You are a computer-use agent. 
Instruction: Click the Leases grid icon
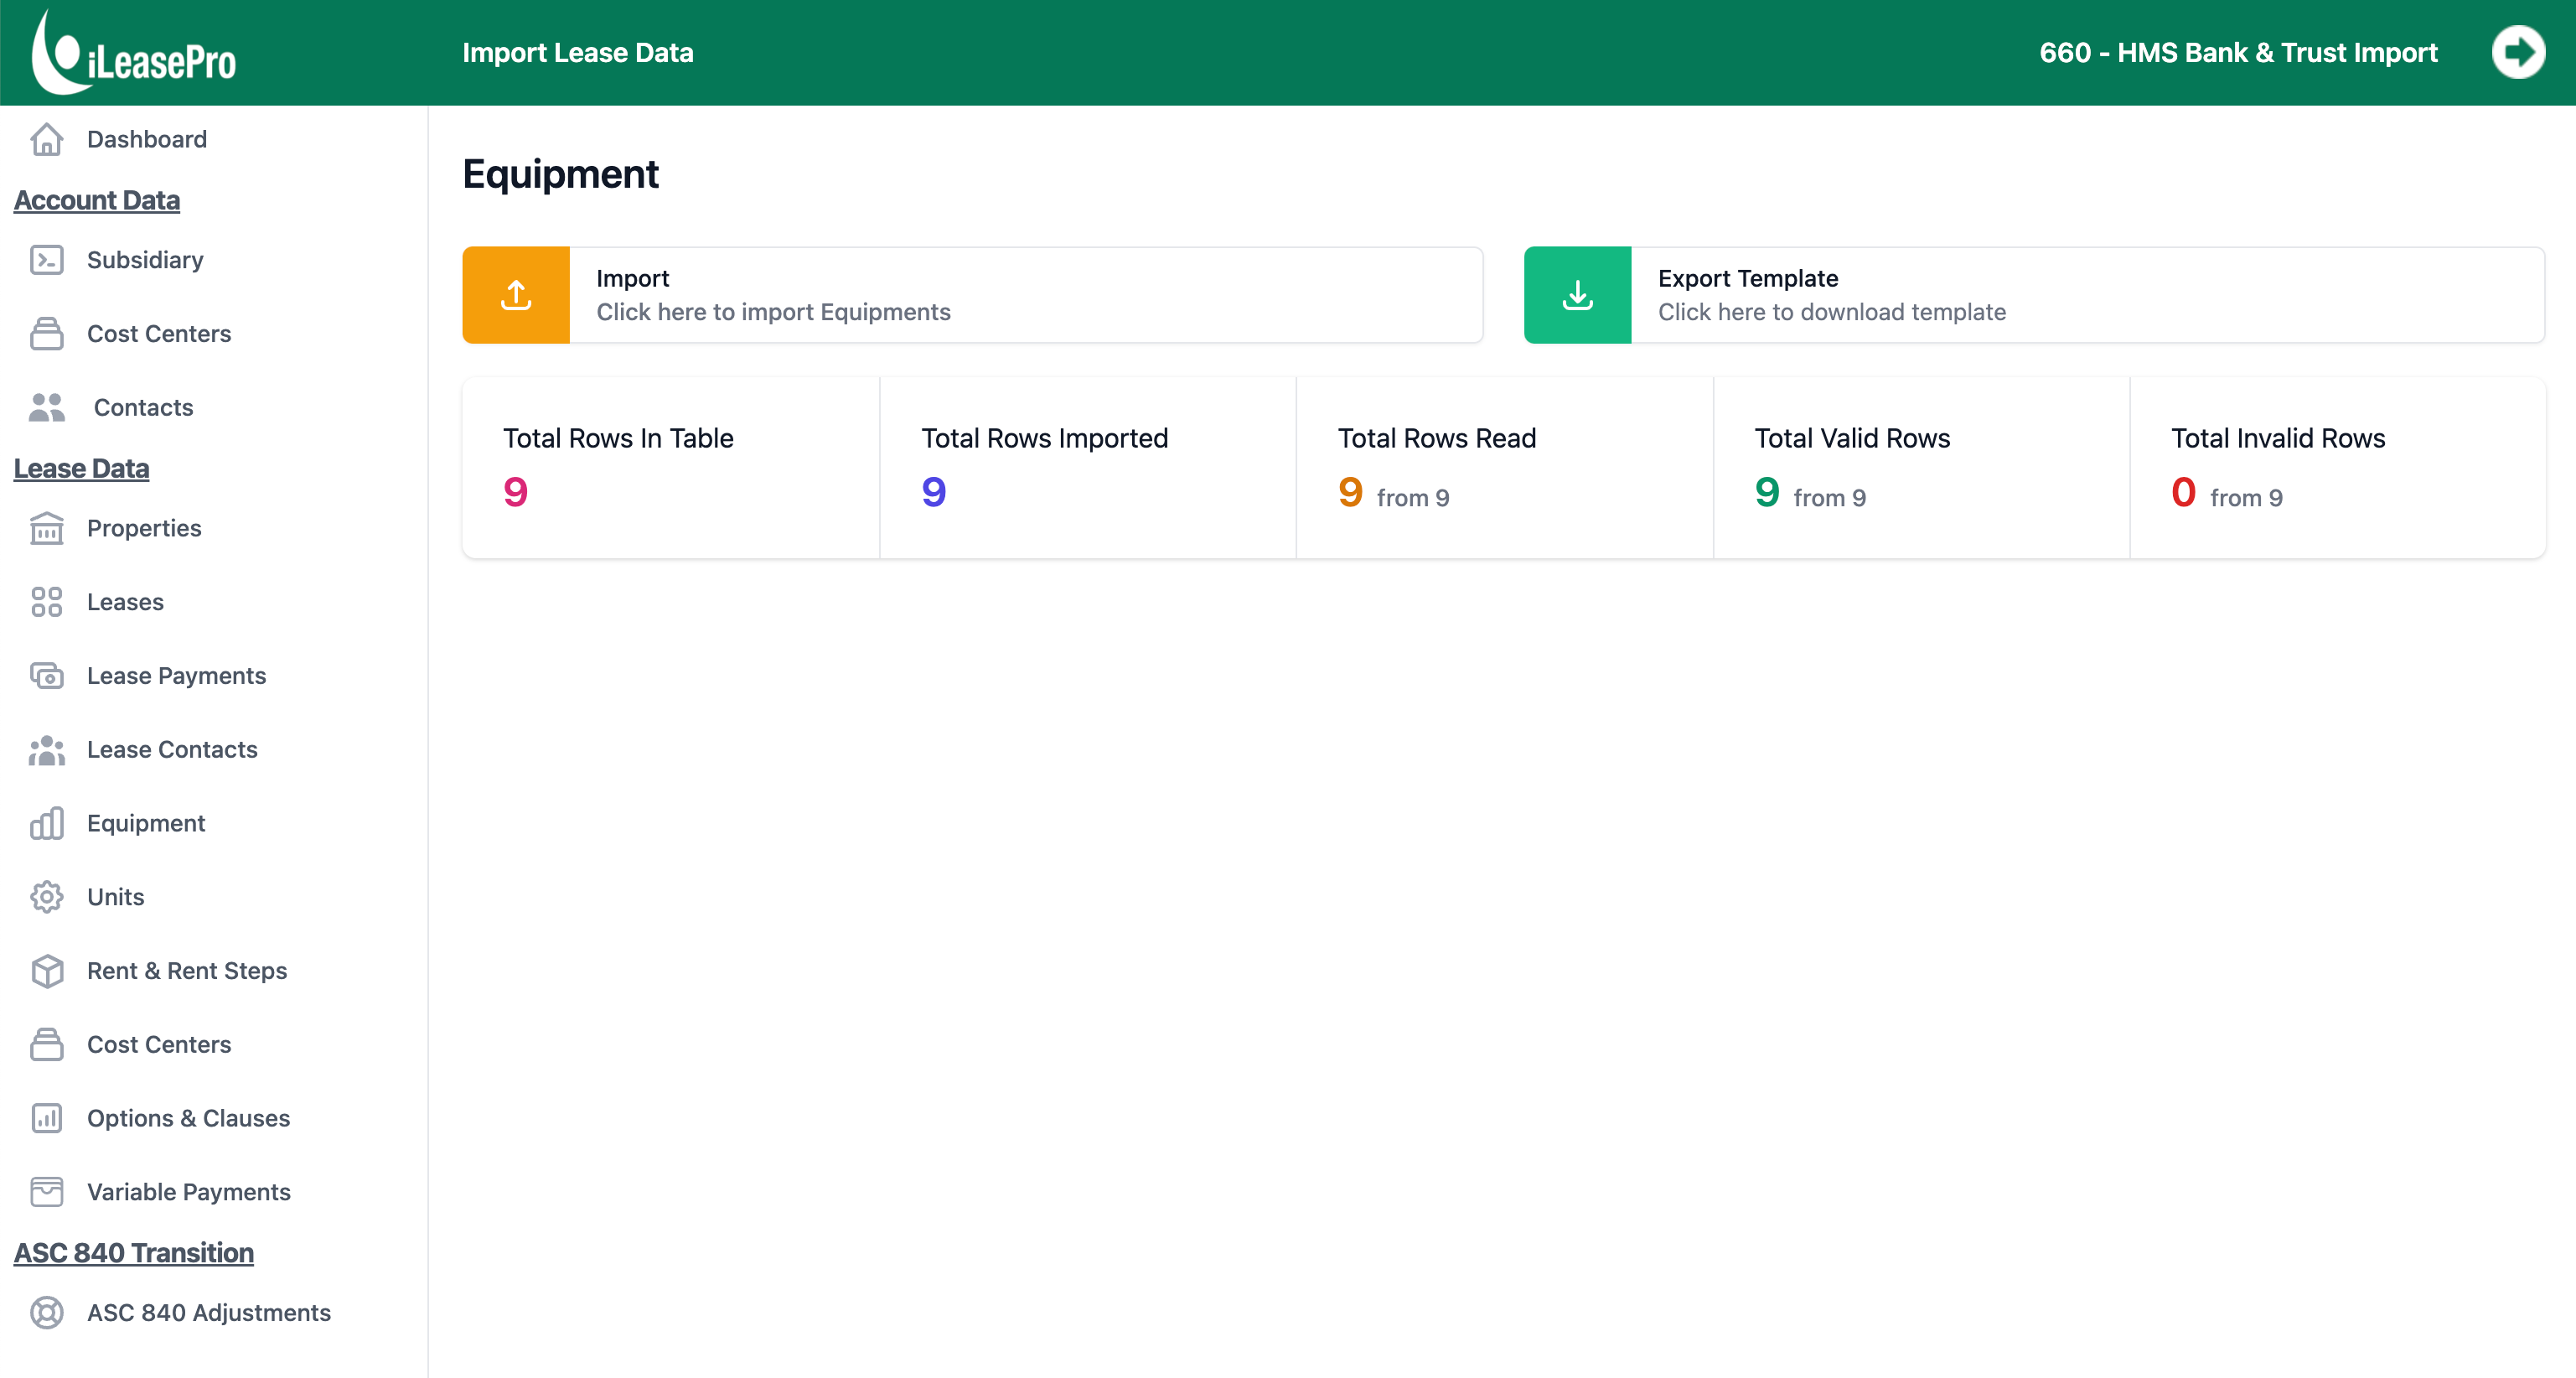(x=46, y=602)
